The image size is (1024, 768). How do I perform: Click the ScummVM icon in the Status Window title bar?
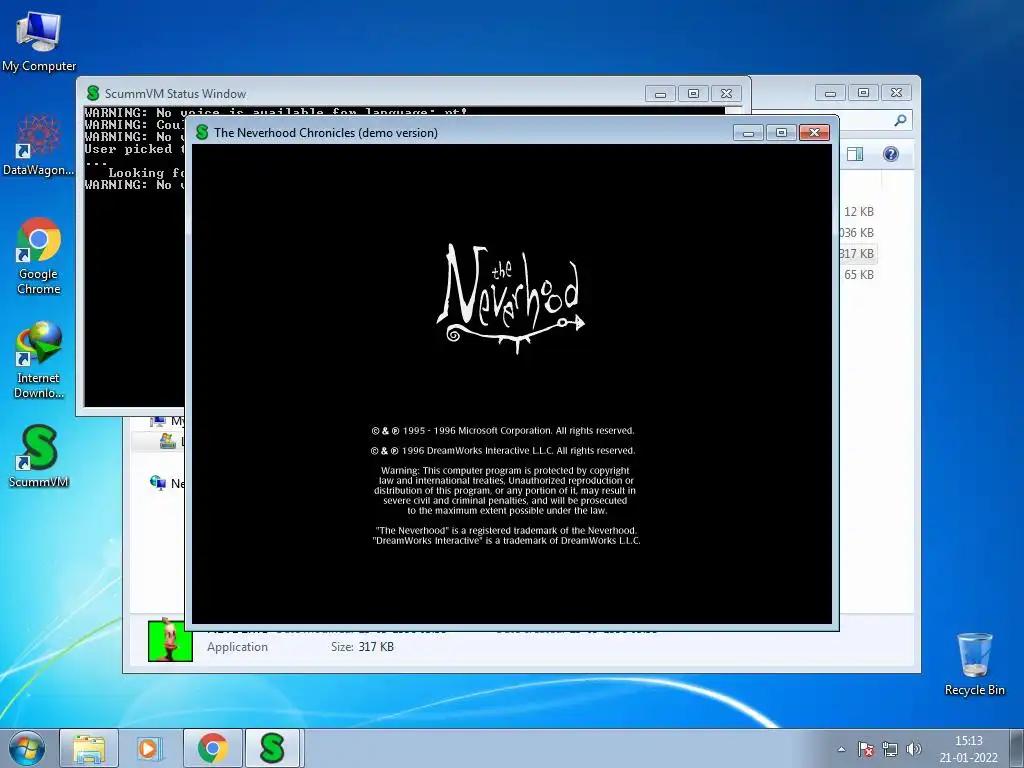tap(93, 93)
